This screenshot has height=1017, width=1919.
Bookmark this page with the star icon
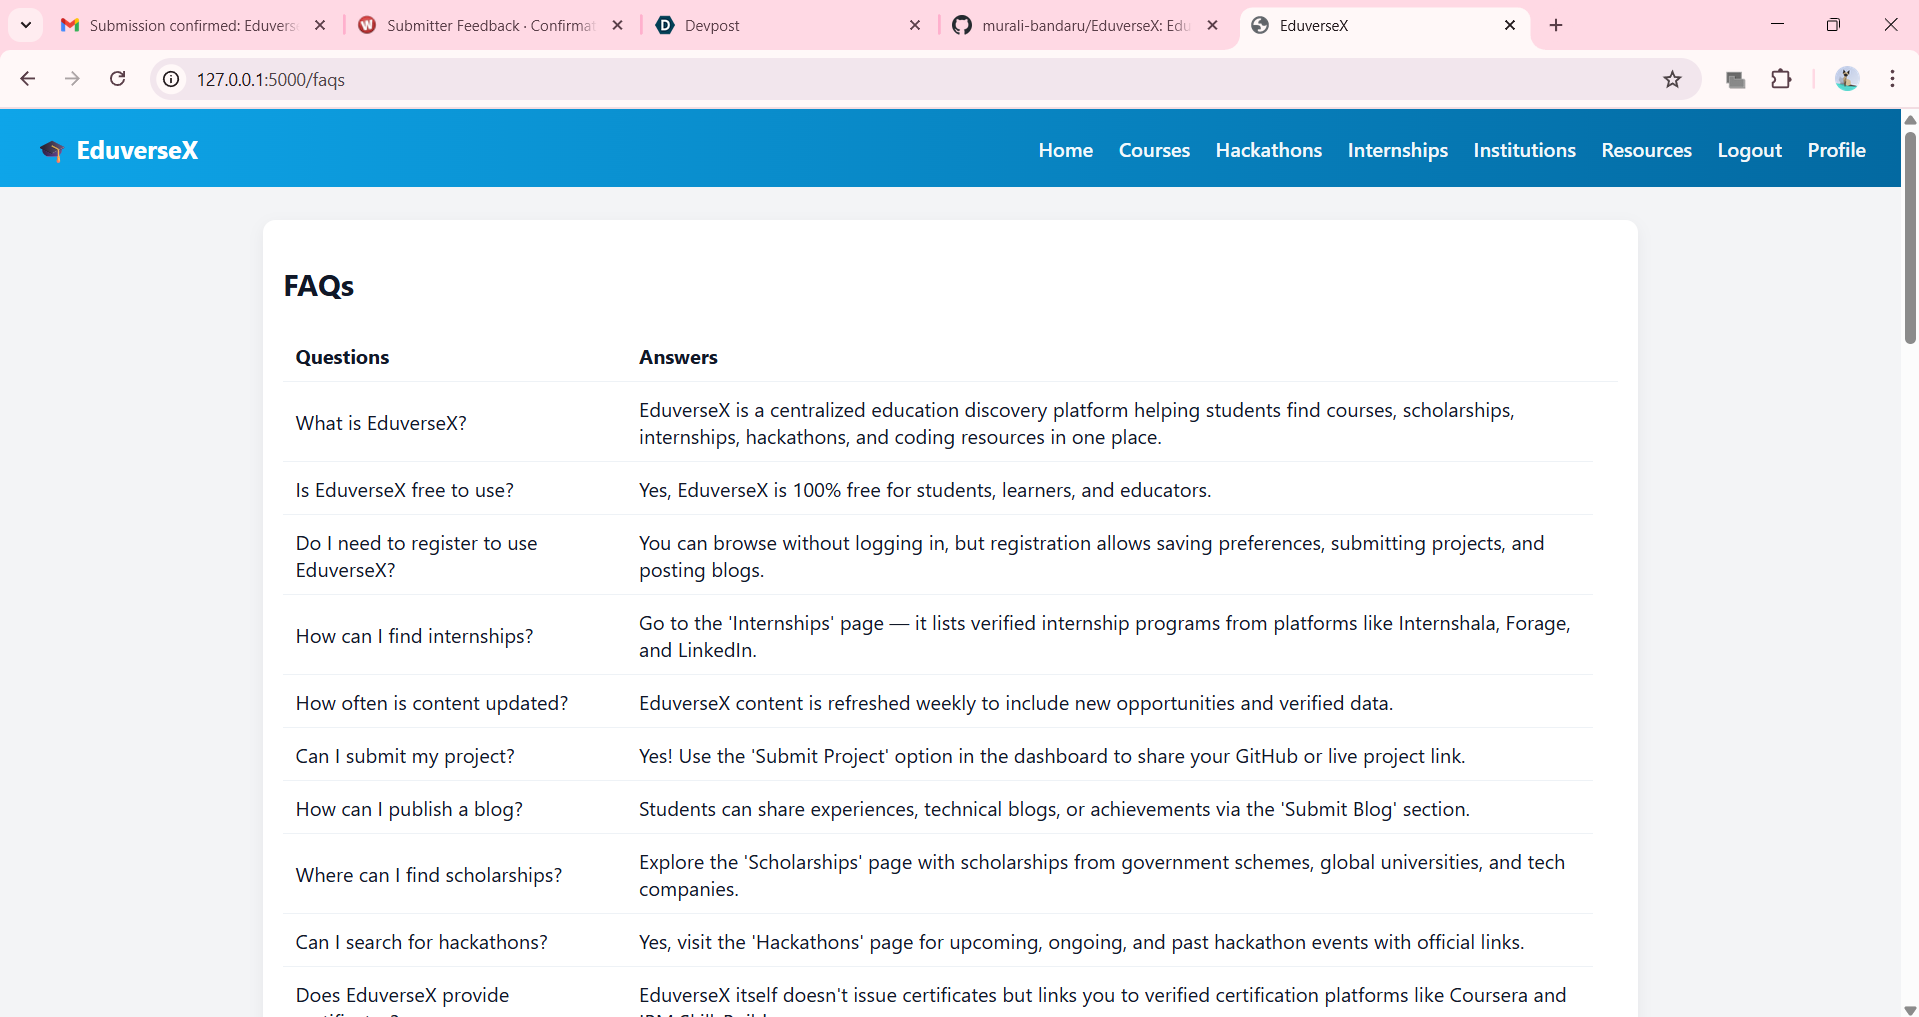(1672, 79)
